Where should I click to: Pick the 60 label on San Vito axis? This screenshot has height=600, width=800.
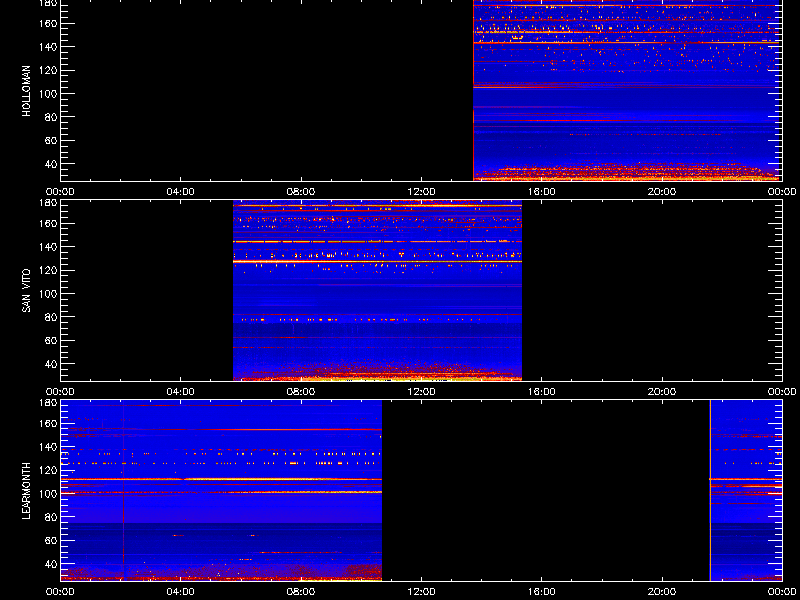click(x=52, y=340)
